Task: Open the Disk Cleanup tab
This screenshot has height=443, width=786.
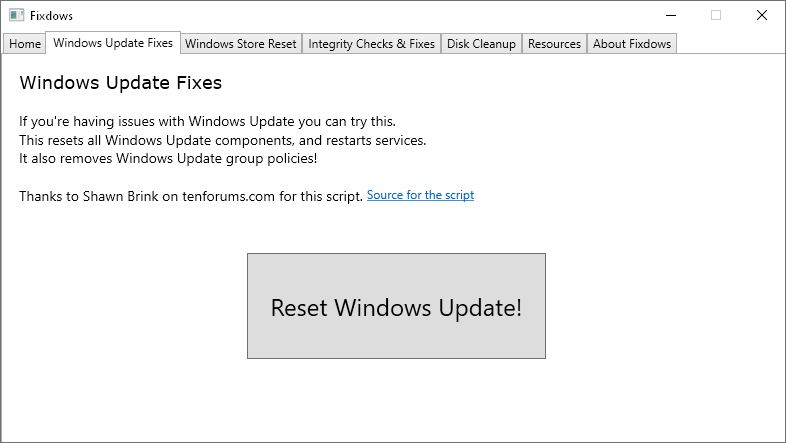Action: point(481,44)
